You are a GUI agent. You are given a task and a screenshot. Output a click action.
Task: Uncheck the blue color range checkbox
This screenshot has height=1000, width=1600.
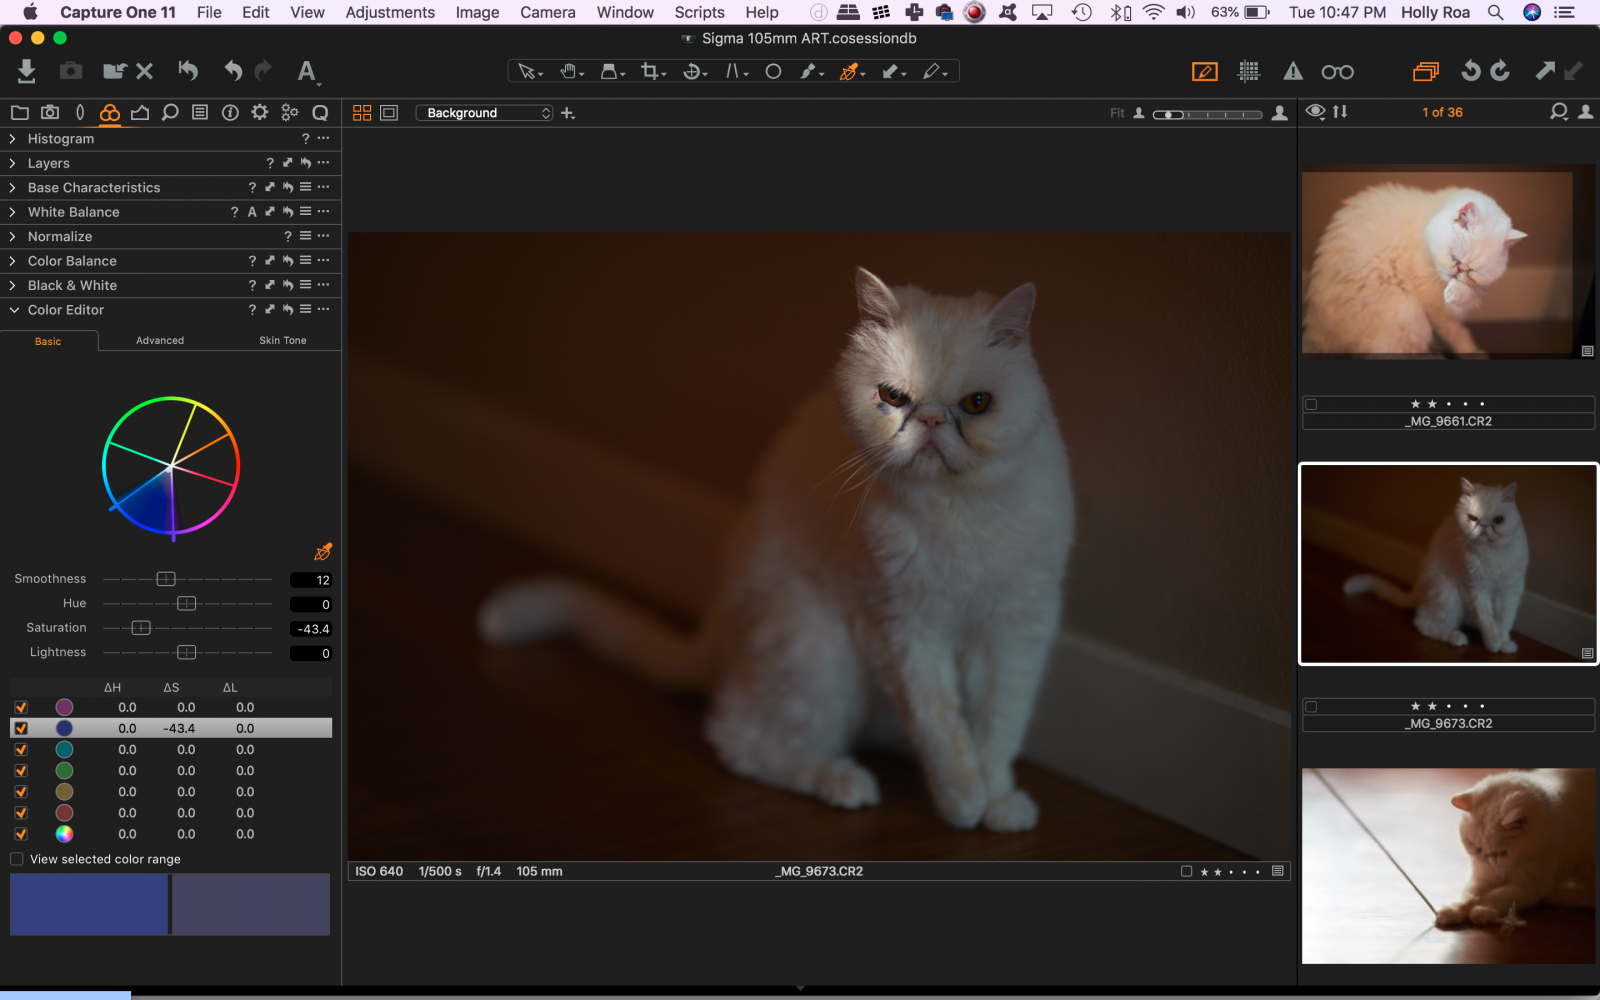click(x=21, y=728)
